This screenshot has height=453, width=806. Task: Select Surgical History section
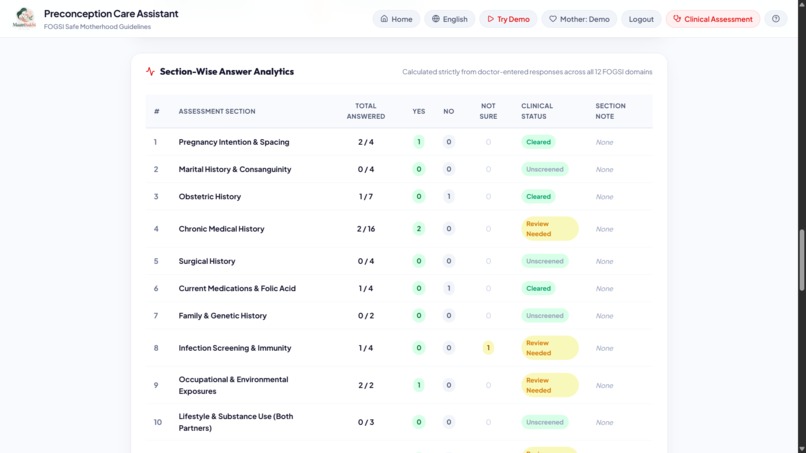(x=399, y=261)
